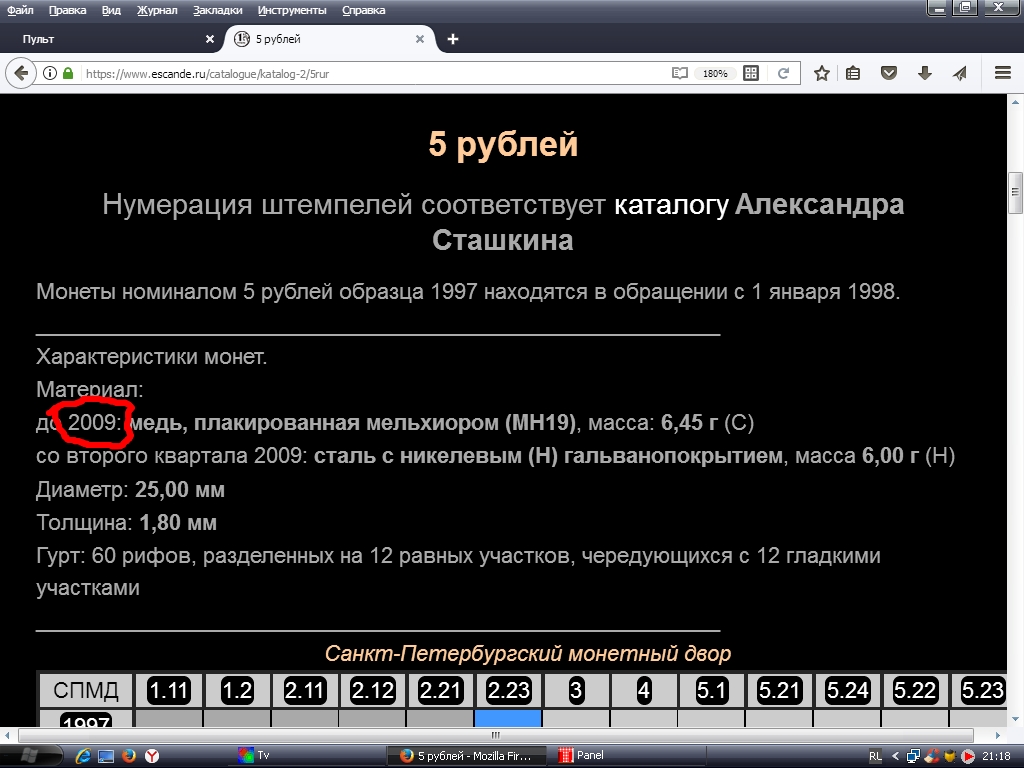
Task: Toggle reader view in address bar
Action: [x=680, y=73]
